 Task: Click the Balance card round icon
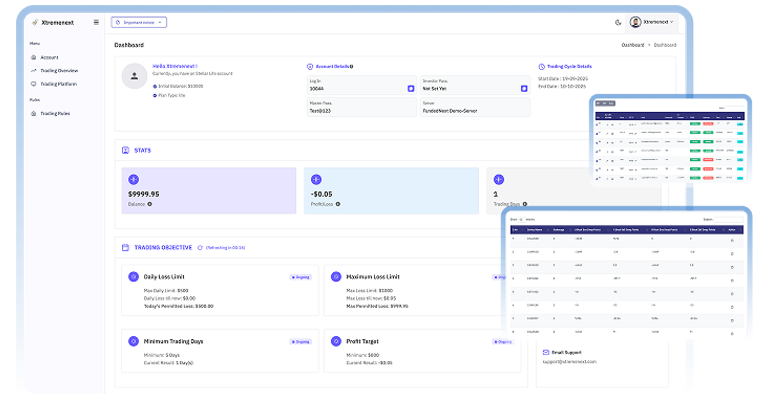point(133,179)
